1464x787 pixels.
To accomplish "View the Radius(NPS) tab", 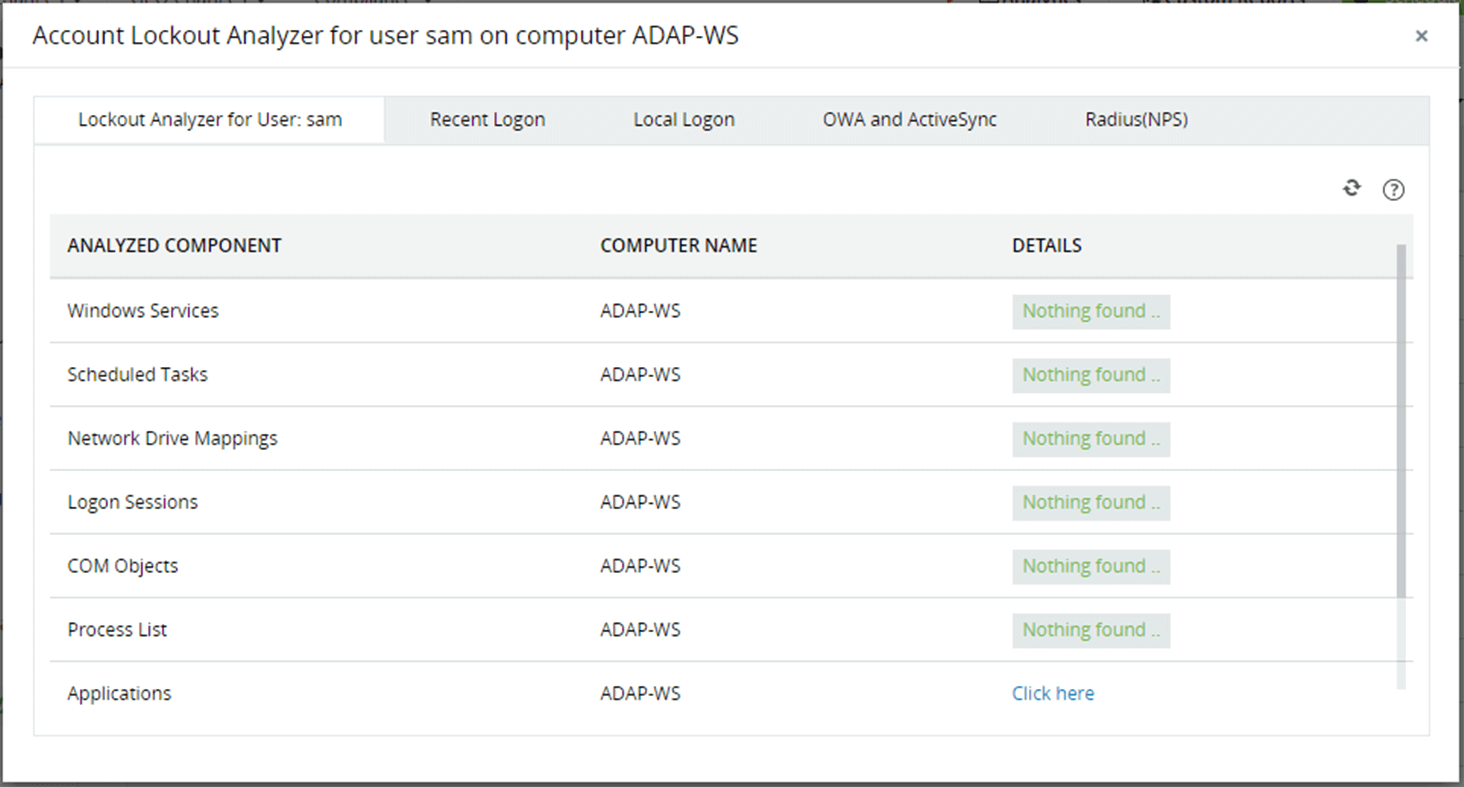I will (x=1136, y=119).
